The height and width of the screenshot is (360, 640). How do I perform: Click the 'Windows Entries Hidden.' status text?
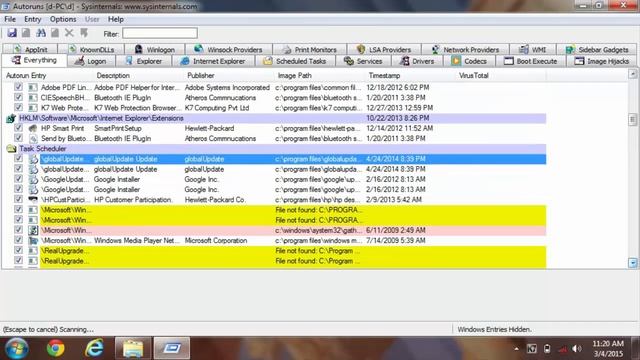[x=494, y=329]
